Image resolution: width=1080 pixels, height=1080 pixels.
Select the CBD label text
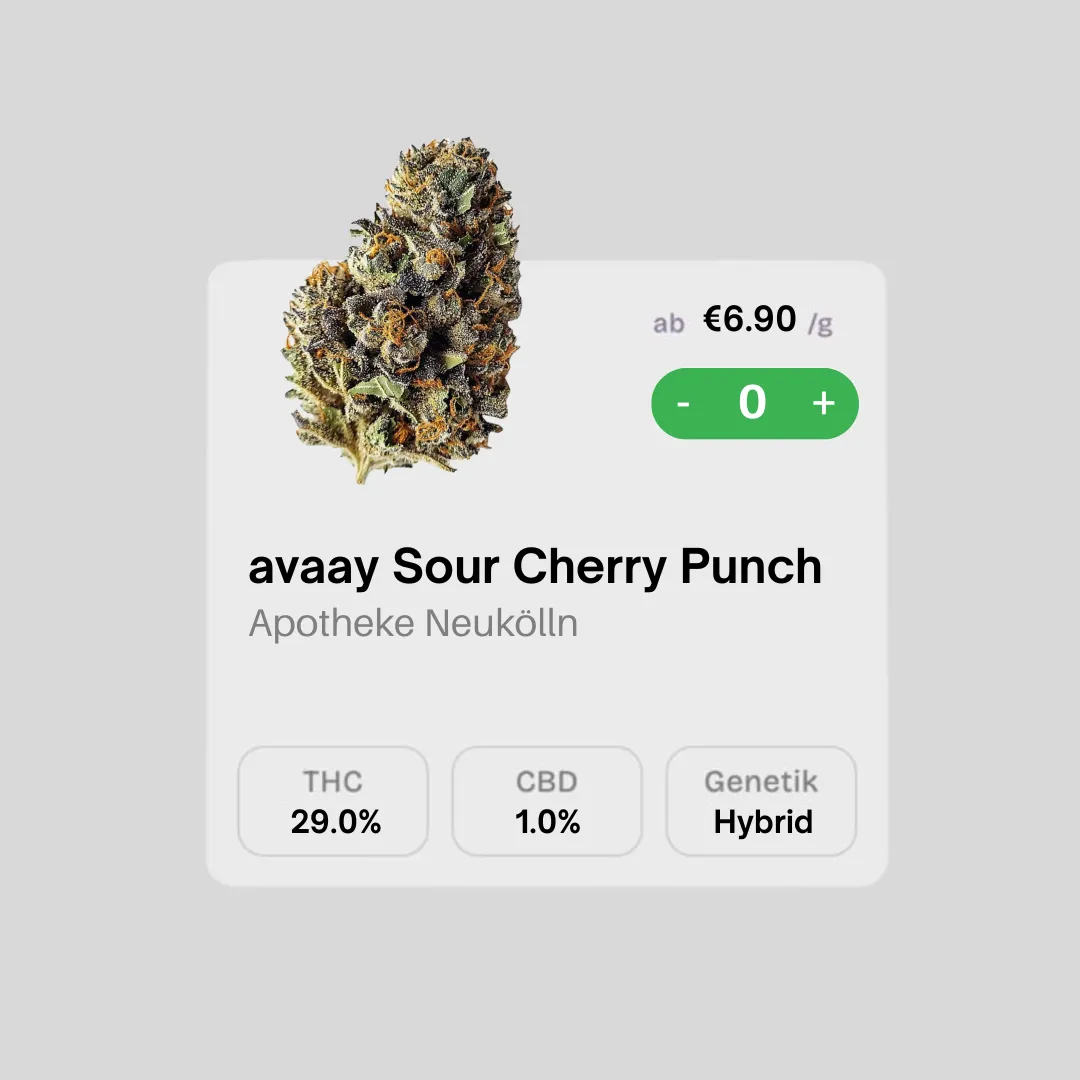coord(547,782)
